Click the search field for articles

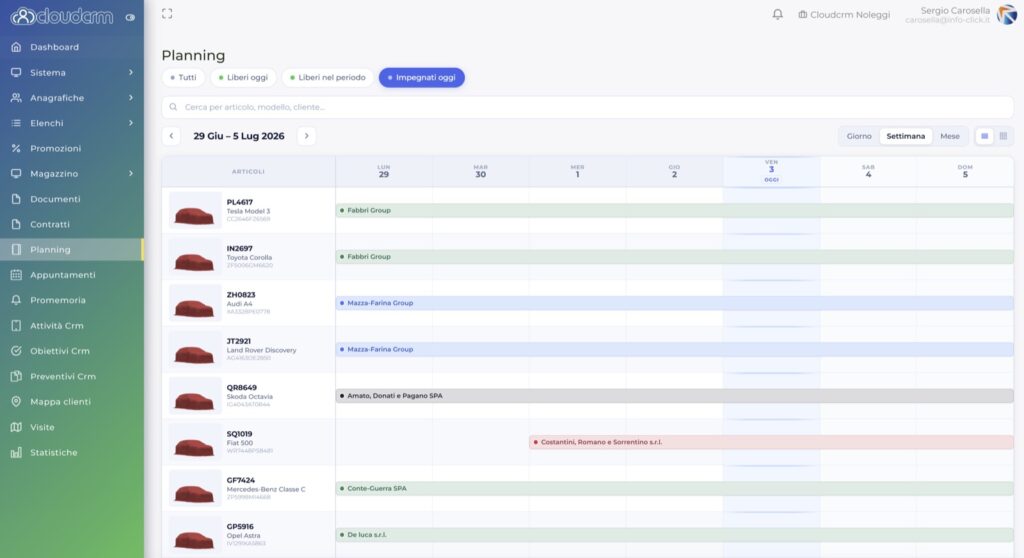tap(588, 107)
